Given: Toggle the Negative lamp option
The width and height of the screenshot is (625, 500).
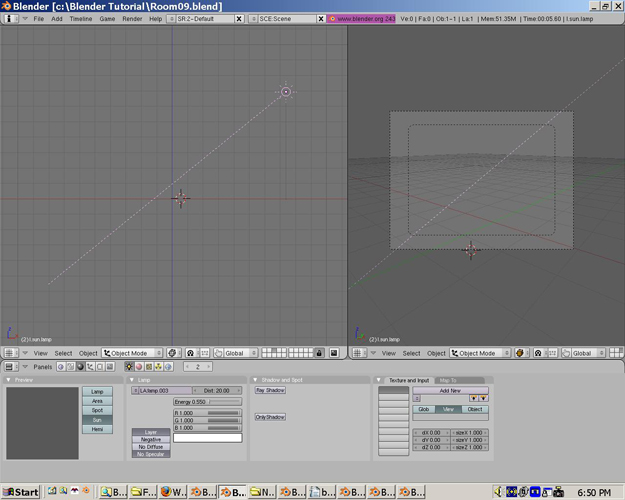Looking at the screenshot, I should click(x=151, y=439).
